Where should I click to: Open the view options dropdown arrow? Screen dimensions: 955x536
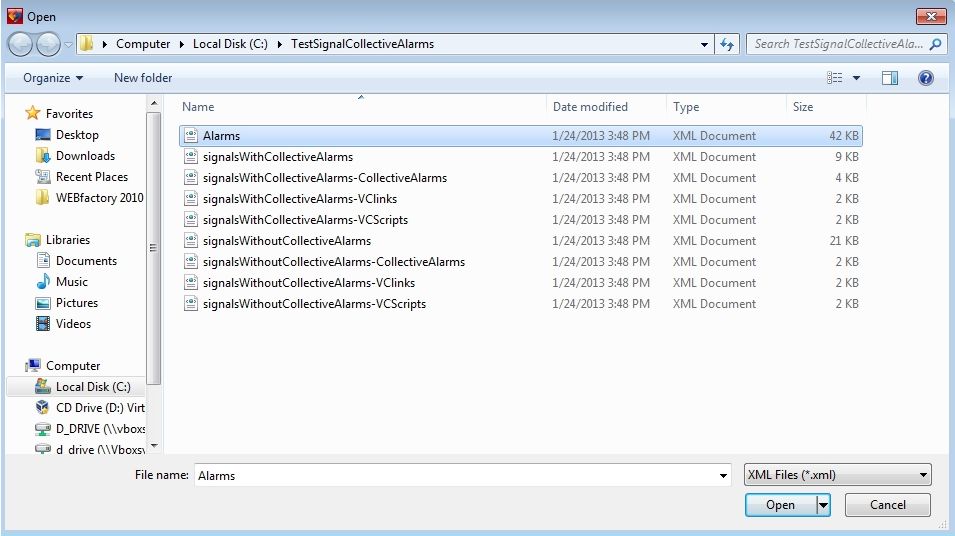click(x=858, y=78)
